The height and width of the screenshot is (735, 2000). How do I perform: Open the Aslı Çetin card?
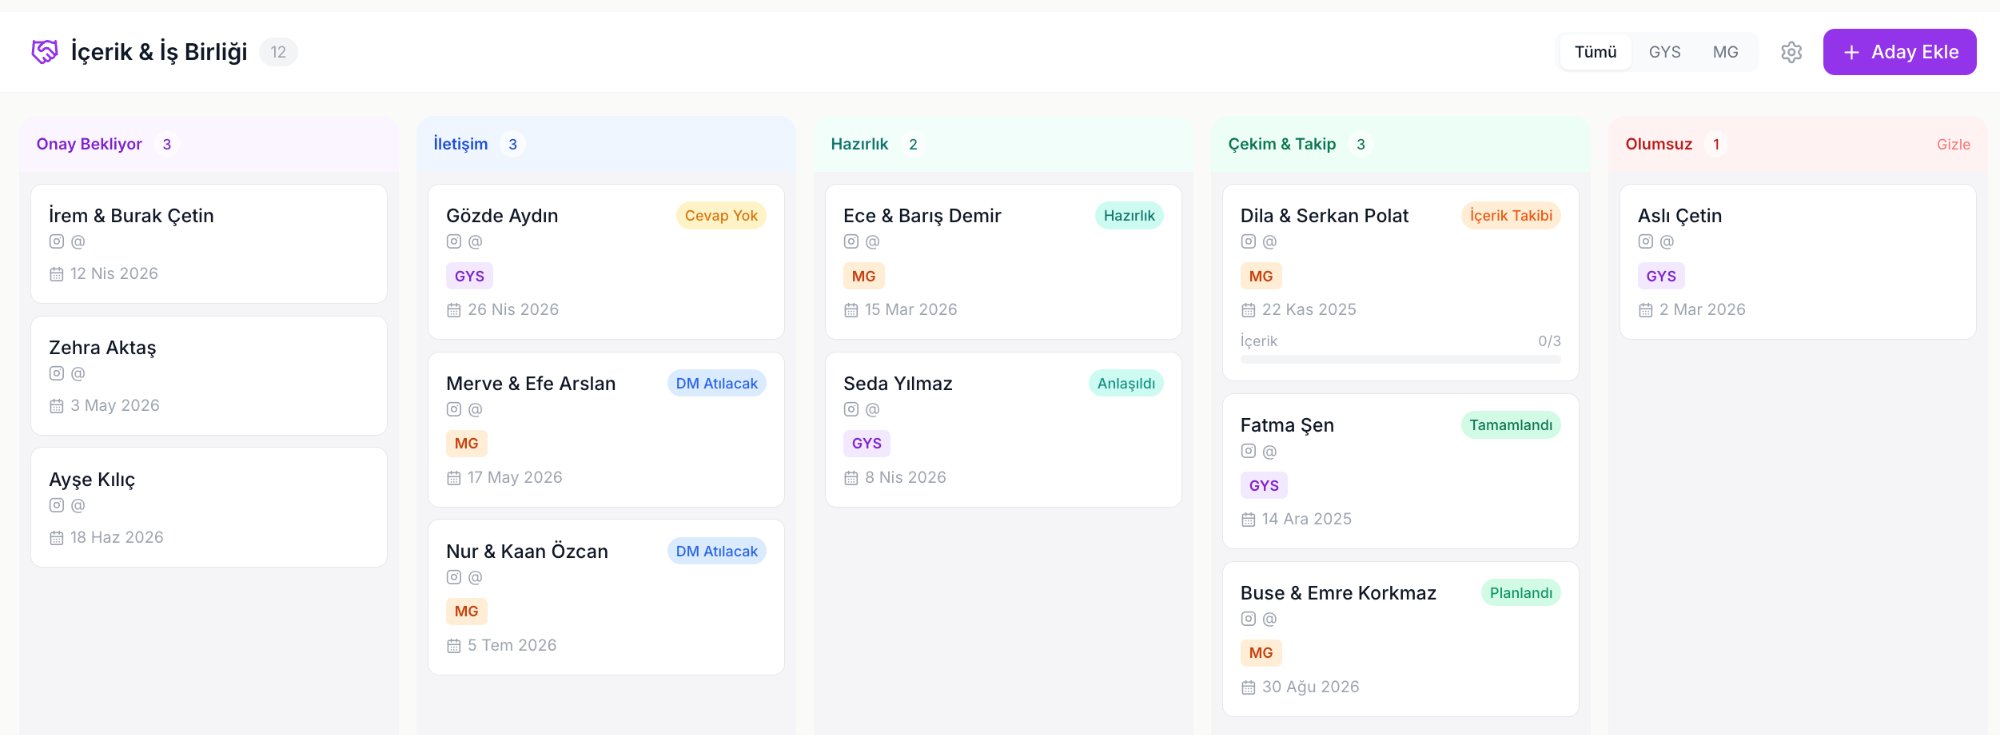point(1798,262)
